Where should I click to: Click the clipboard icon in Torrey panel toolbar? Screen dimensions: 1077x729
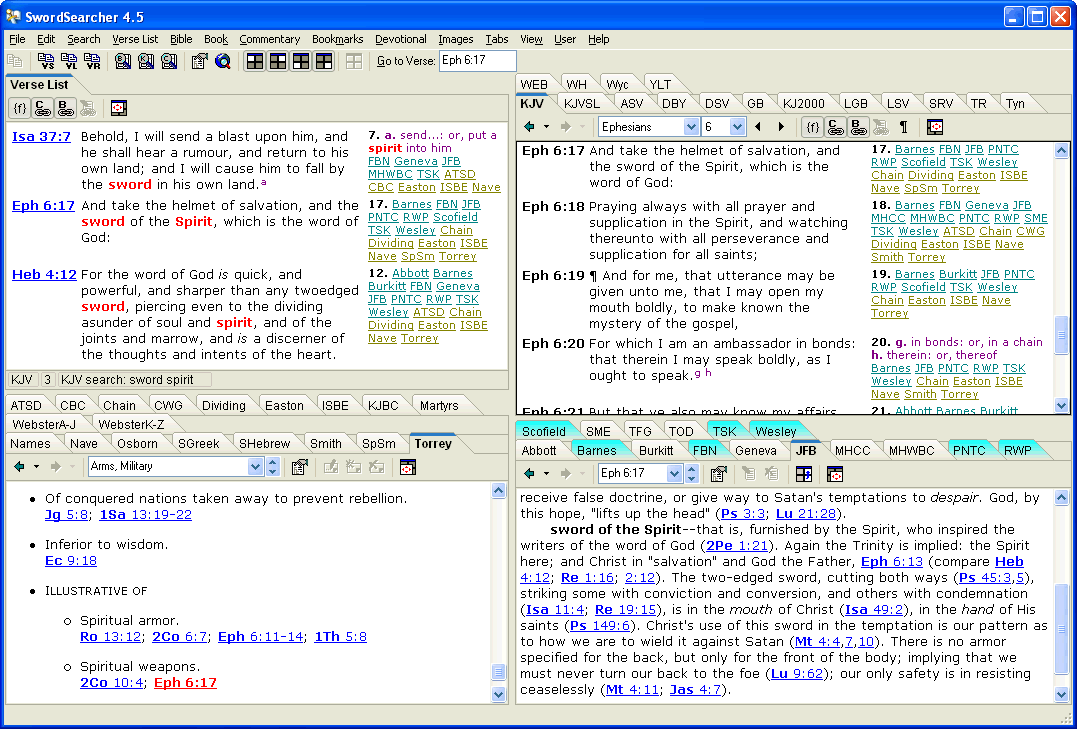[x=299, y=467]
